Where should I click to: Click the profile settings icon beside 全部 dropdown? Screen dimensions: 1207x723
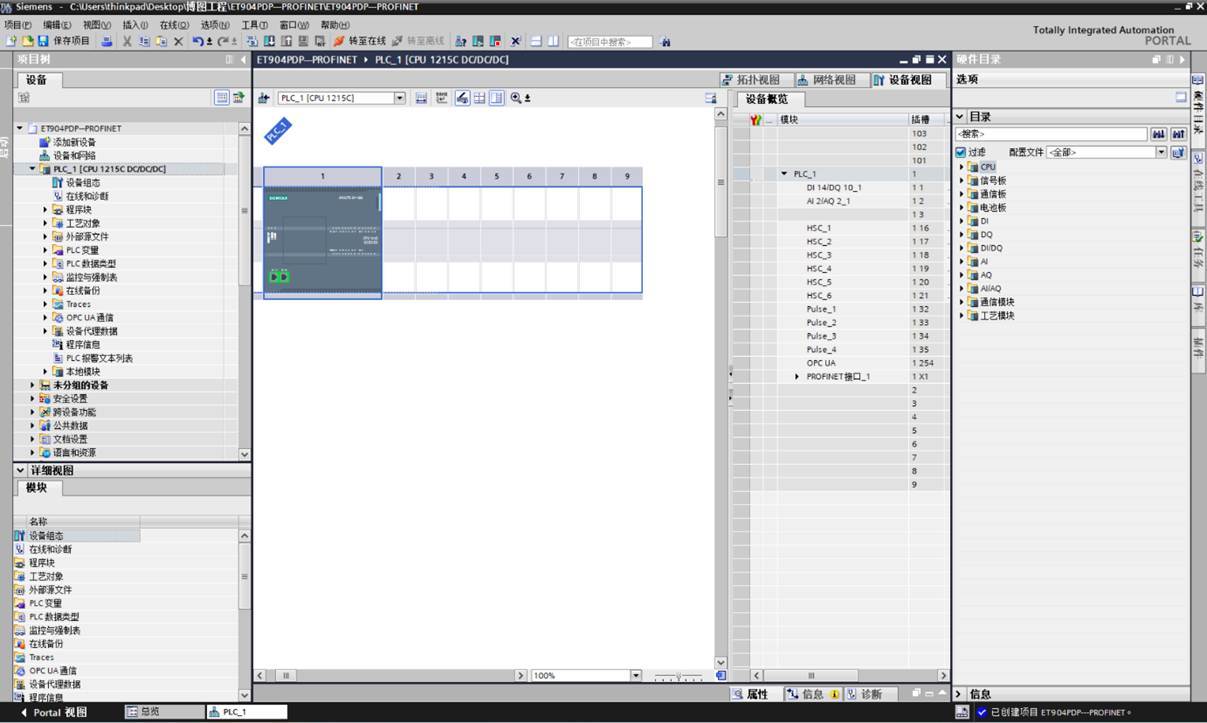point(1178,152)
